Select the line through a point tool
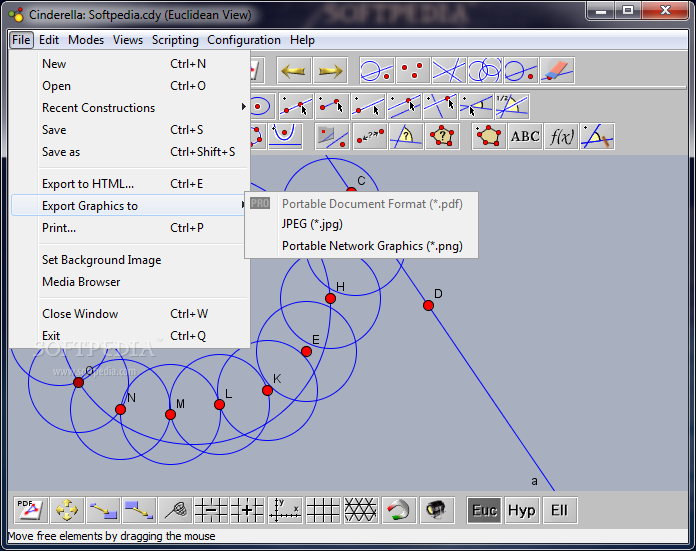696x551 pixels. (x=368, y=107)
